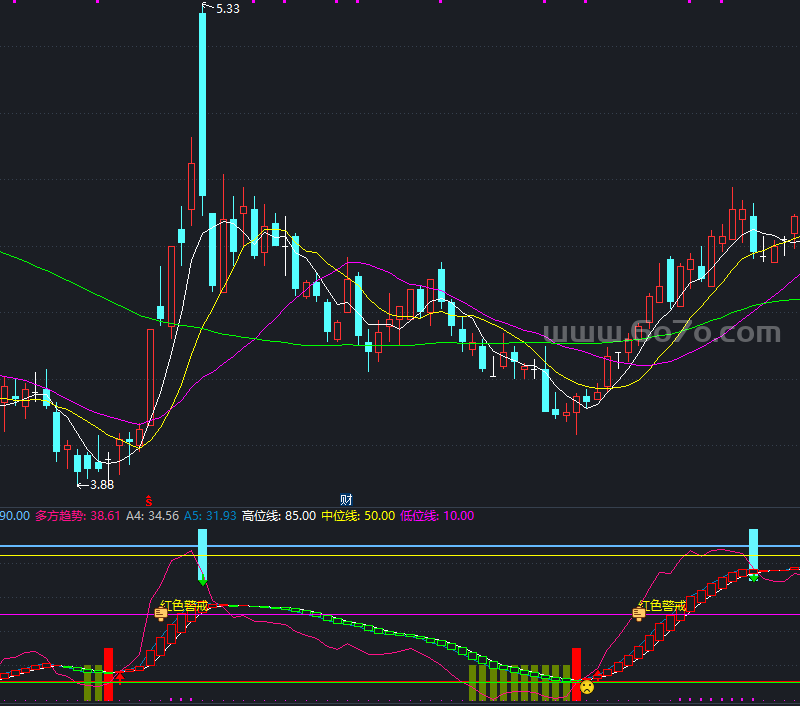Click green down arrow under right cyan bar

click(x=753, y=577)
